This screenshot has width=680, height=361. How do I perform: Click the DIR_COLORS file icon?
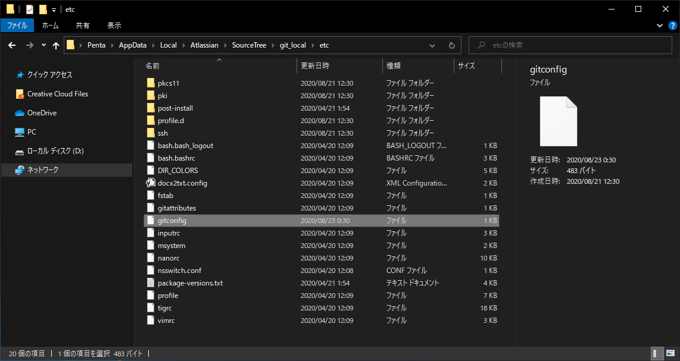(x=150, y=171)
